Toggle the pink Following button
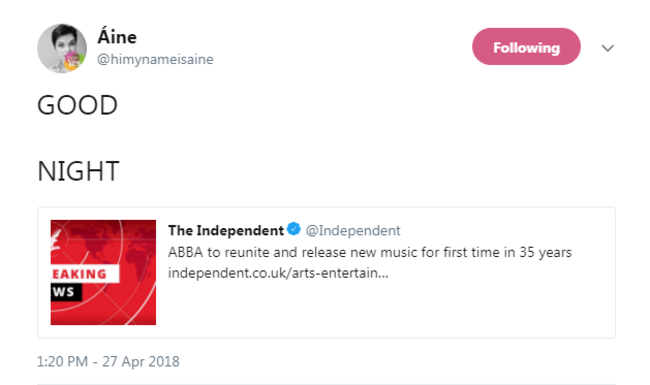 [526, 46]
